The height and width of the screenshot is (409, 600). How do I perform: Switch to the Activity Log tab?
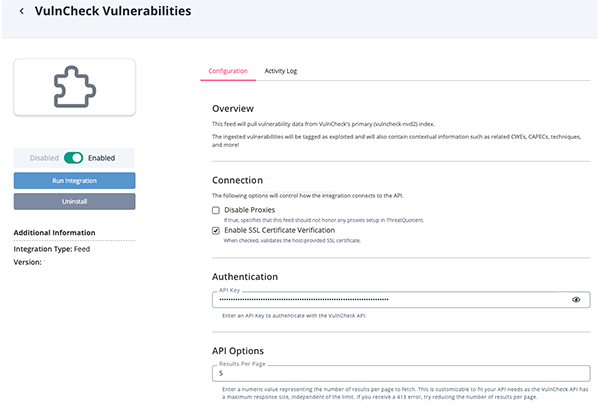tap(280, 71)
